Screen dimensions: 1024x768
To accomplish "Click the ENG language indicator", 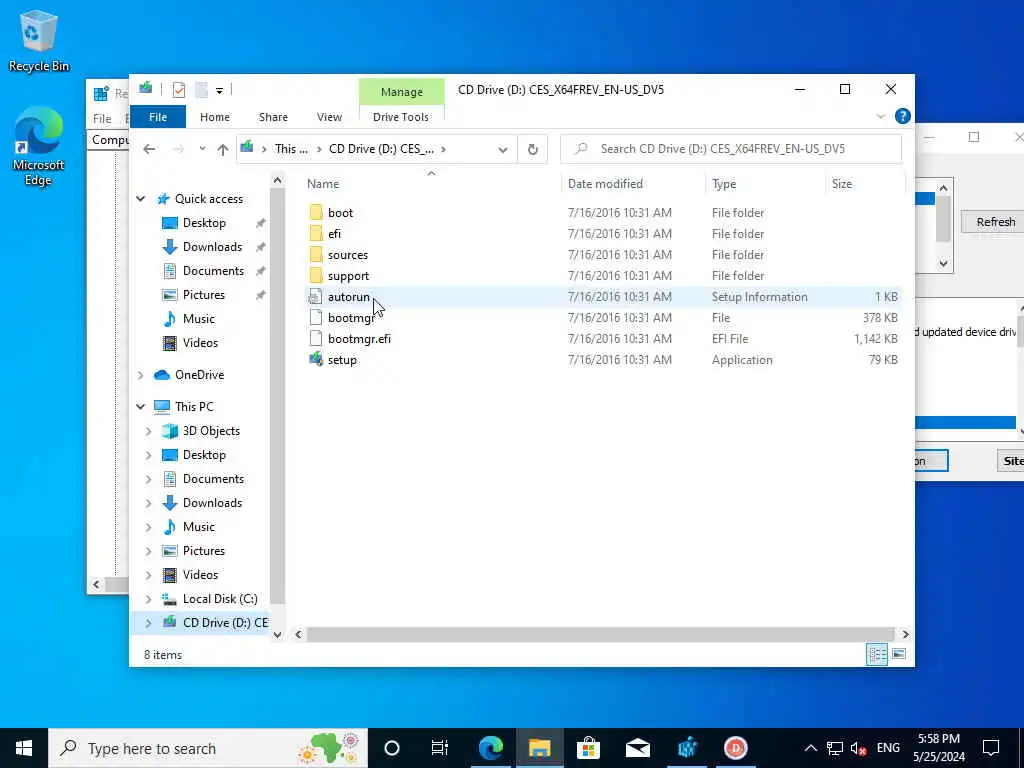I will (x=888, y=748).
